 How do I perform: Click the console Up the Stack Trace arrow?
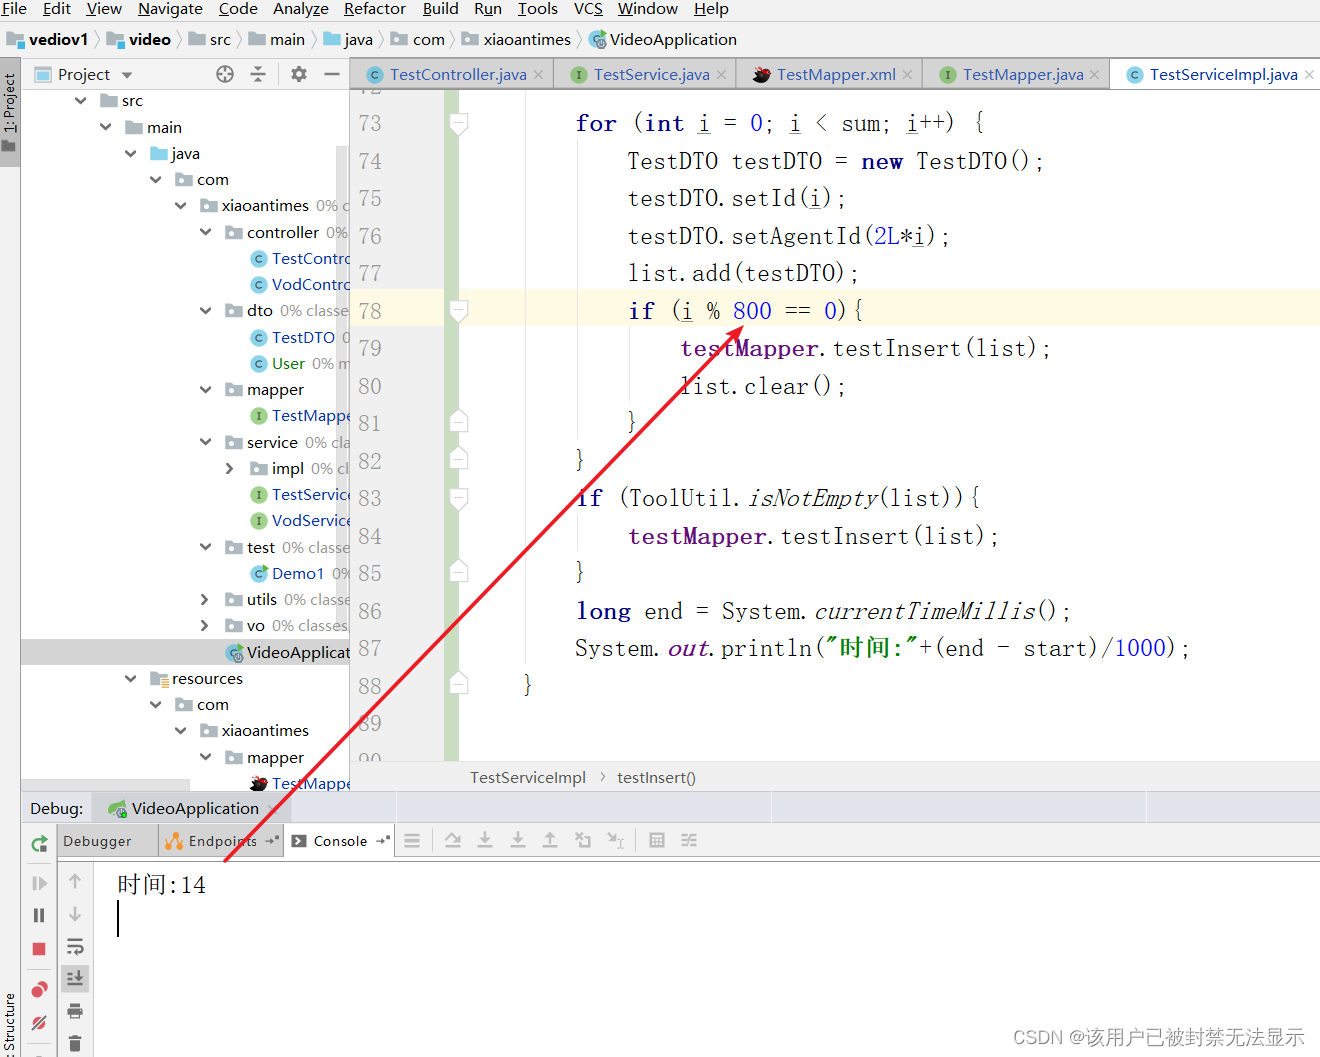coord(75,881)
